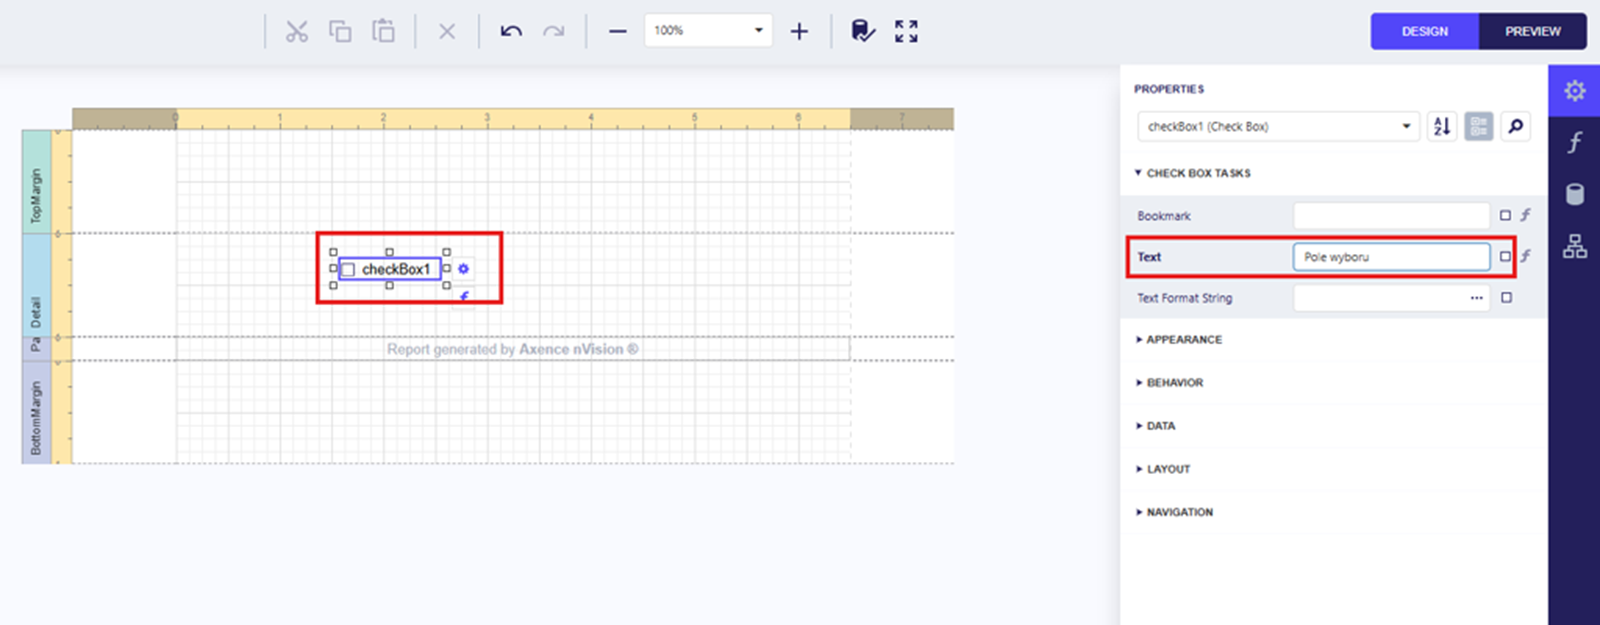Expand the Appearance properties section

pyautogui.click(x=1183, y=340)
